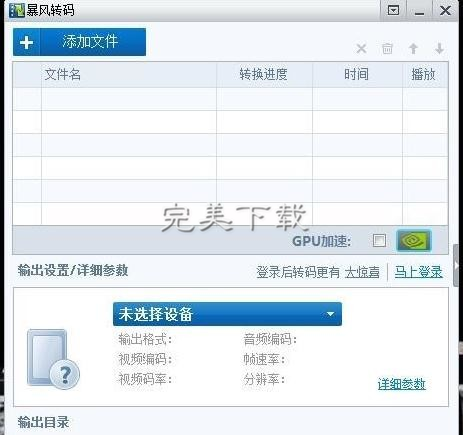Click the 大惊喜 link

362,272
